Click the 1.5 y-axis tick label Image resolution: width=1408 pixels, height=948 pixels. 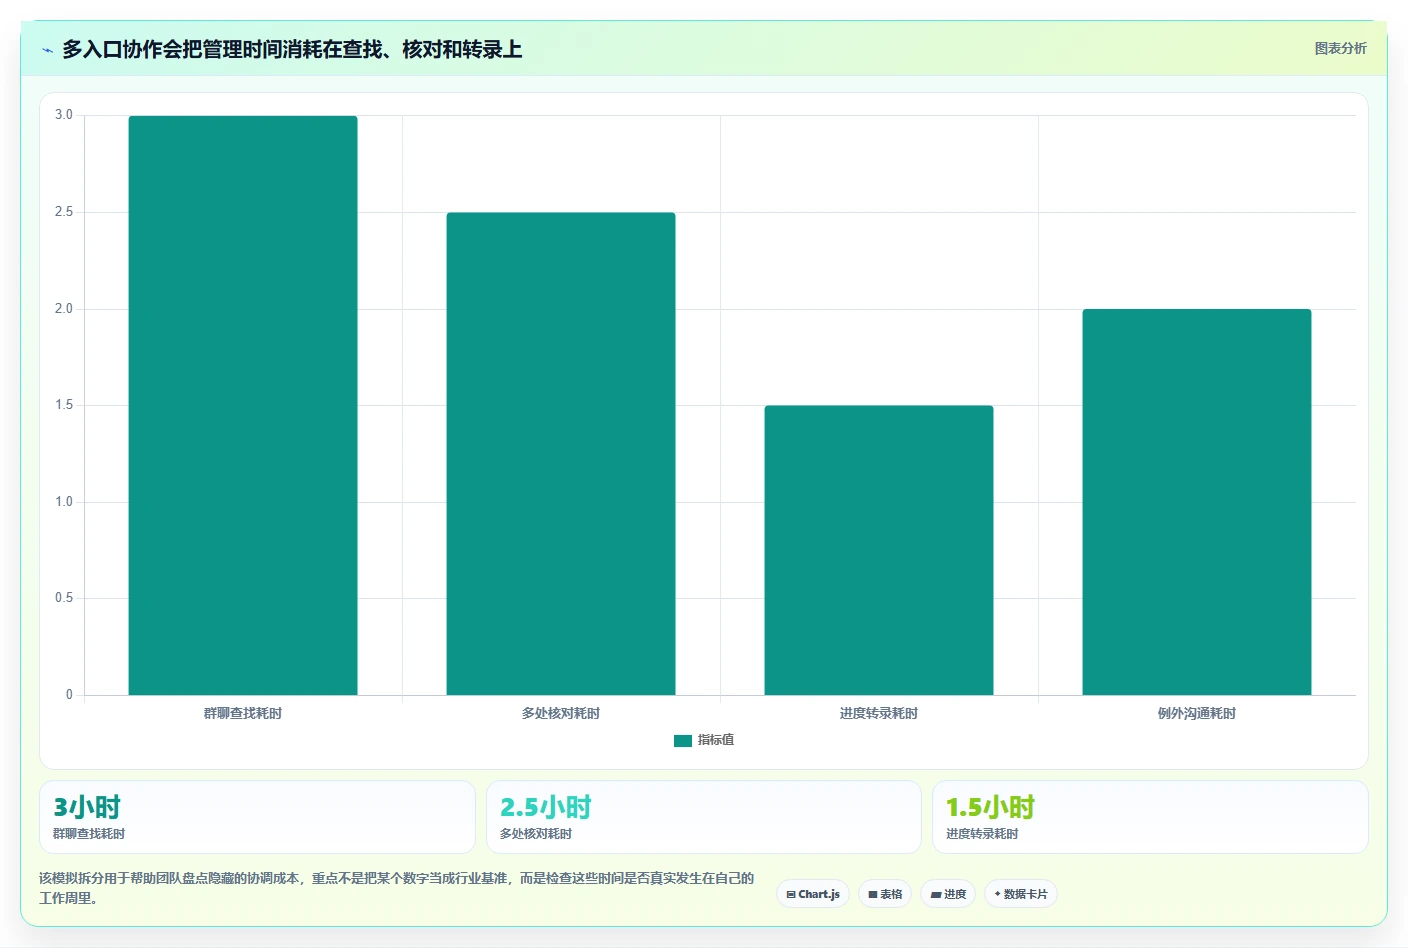[x=64, y=405]
